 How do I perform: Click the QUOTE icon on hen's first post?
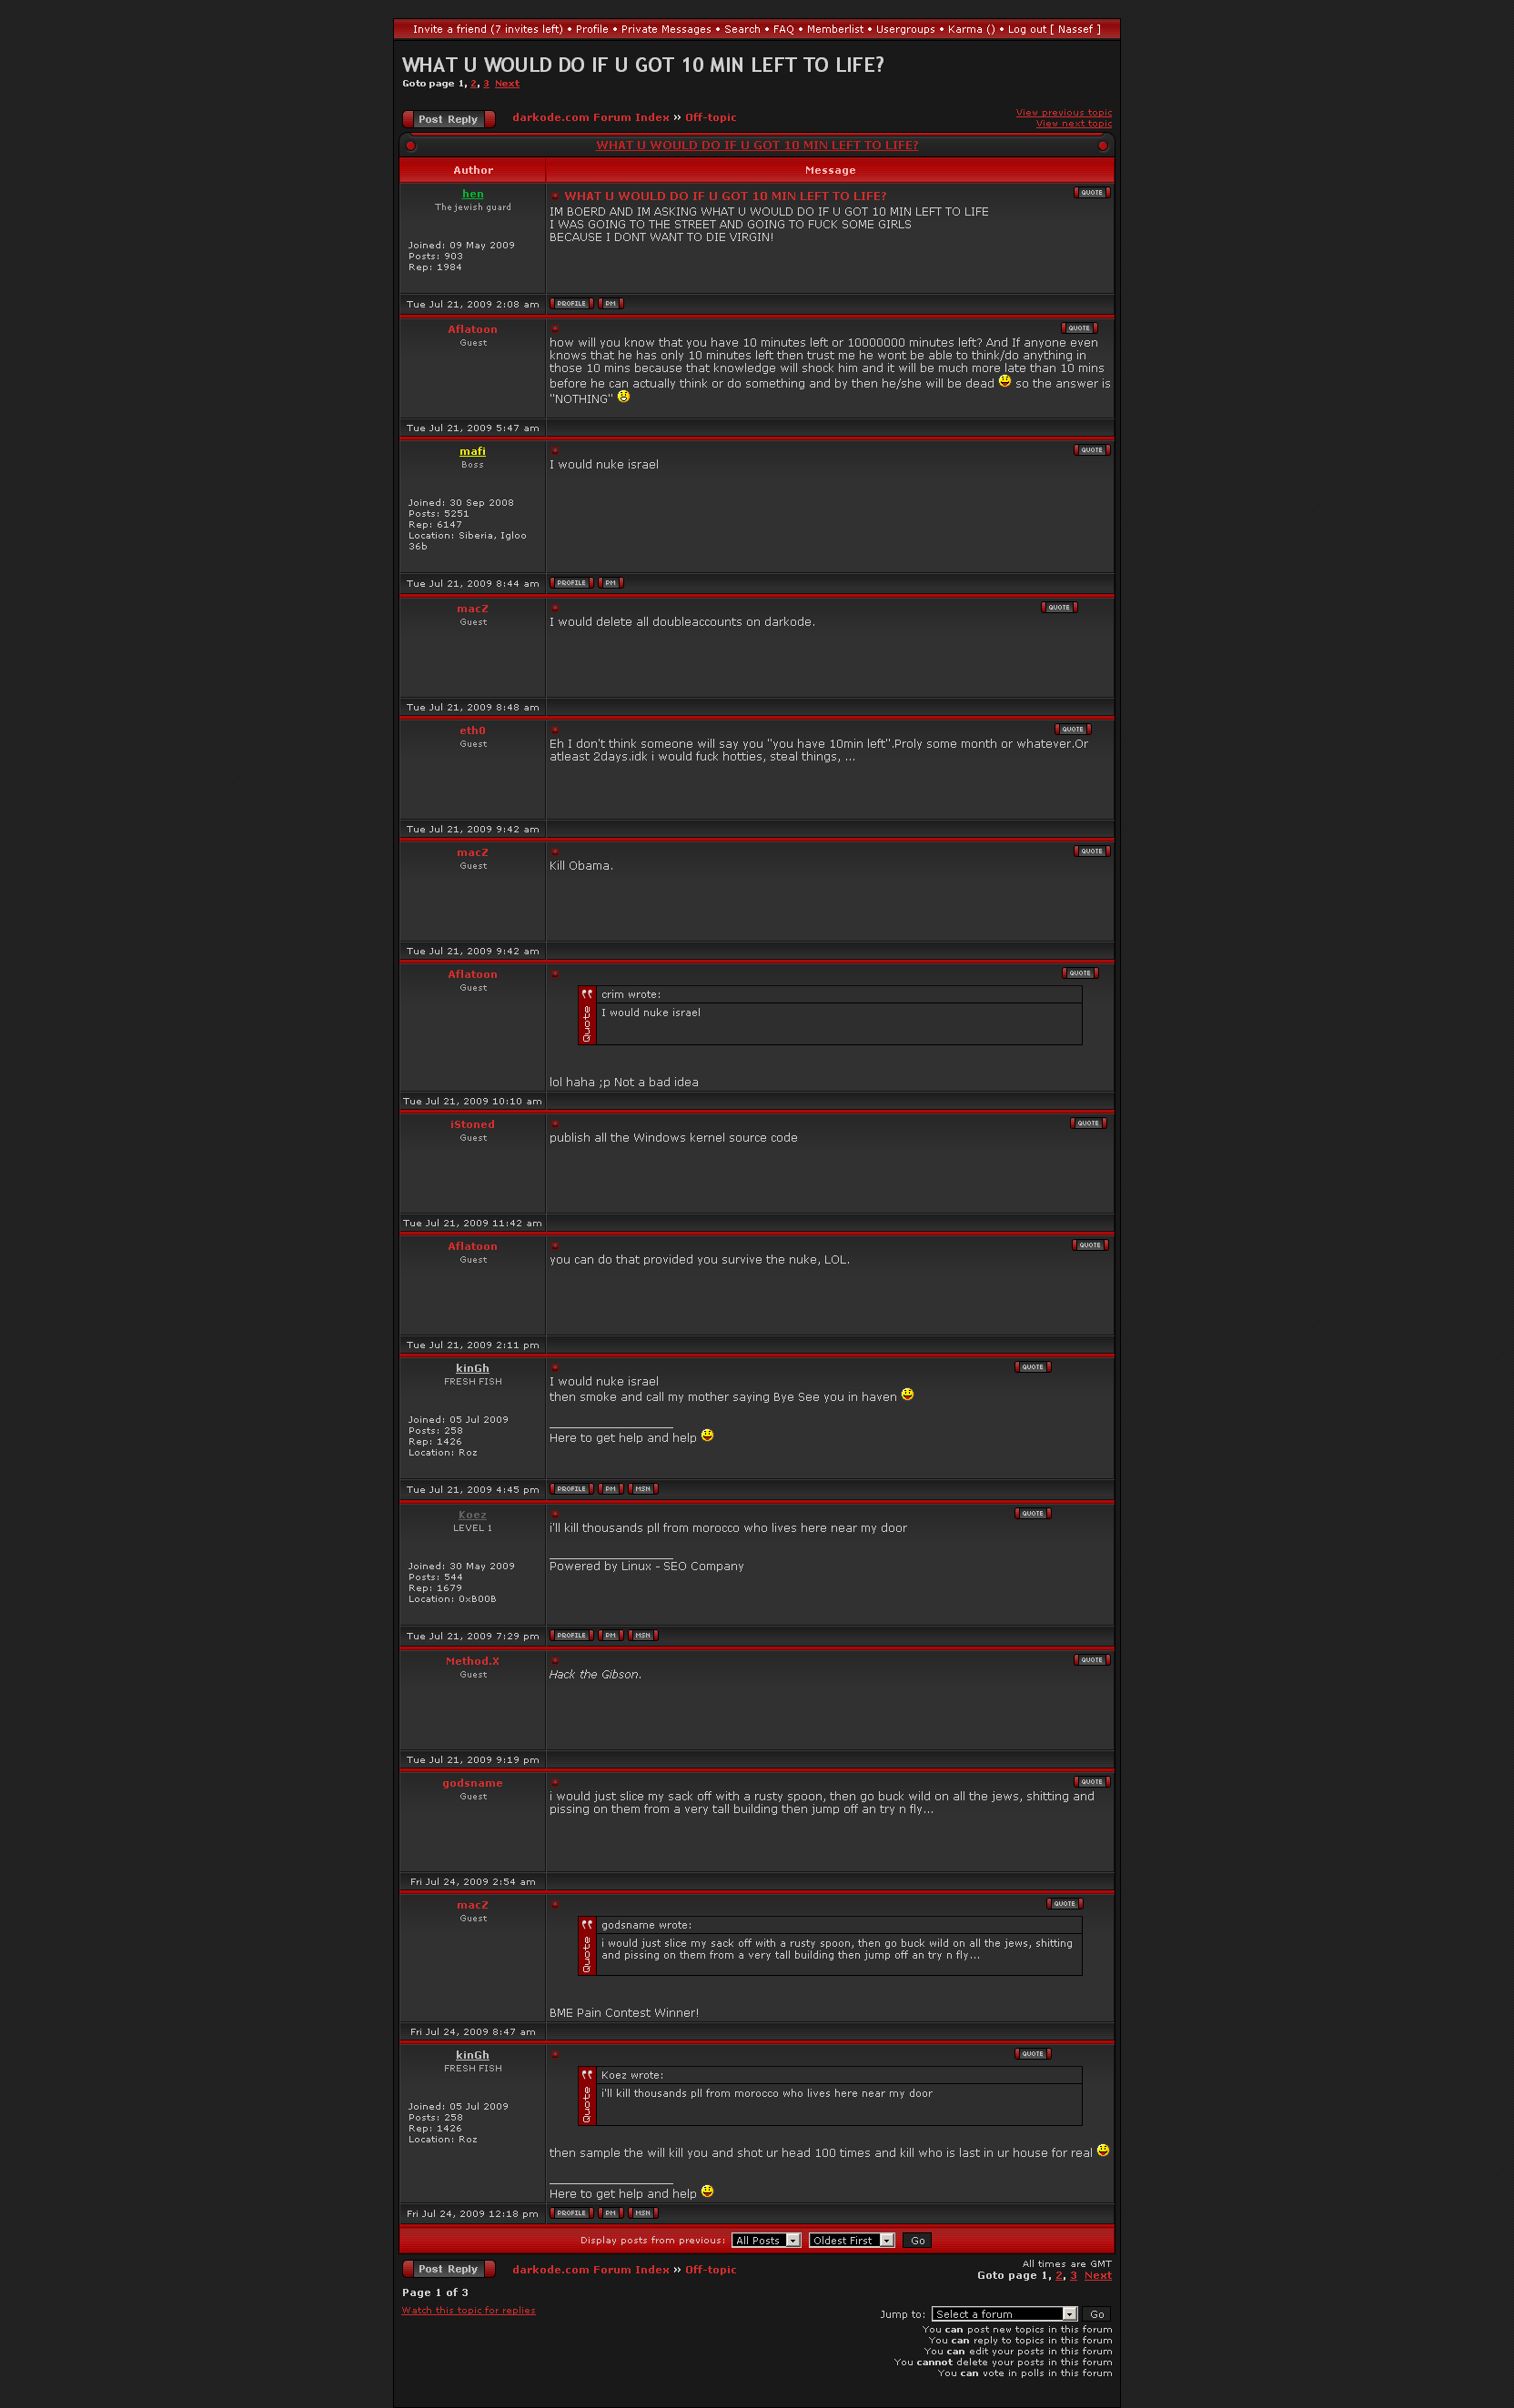[1091, 193]
